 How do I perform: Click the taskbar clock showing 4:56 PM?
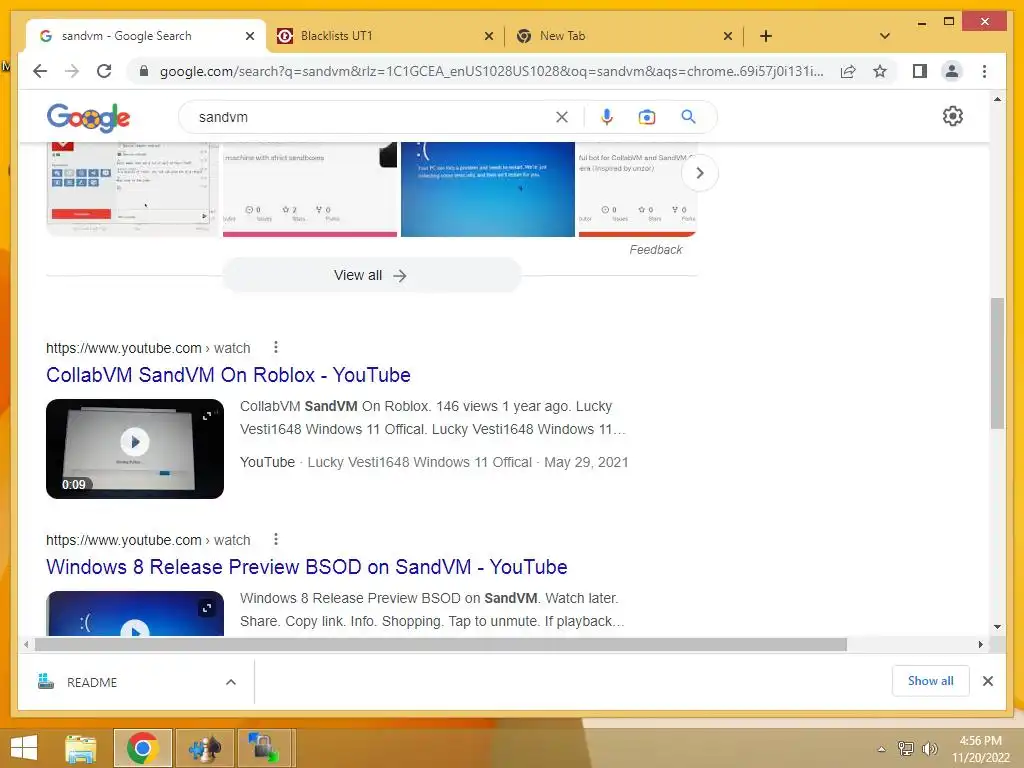(x=980, y=741)
